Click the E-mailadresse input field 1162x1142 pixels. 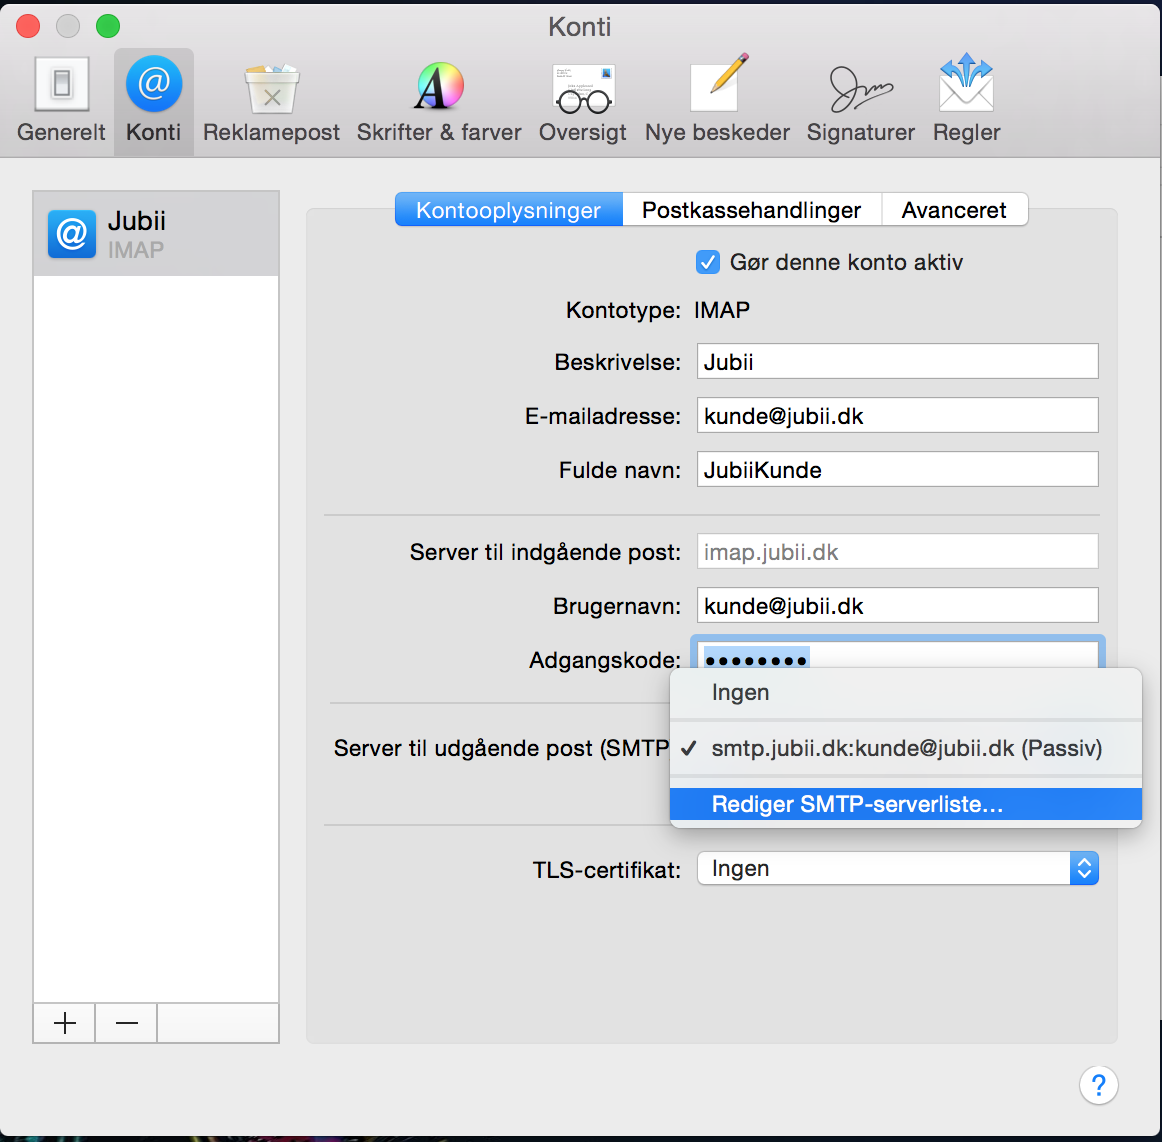(x=897, y=416)
